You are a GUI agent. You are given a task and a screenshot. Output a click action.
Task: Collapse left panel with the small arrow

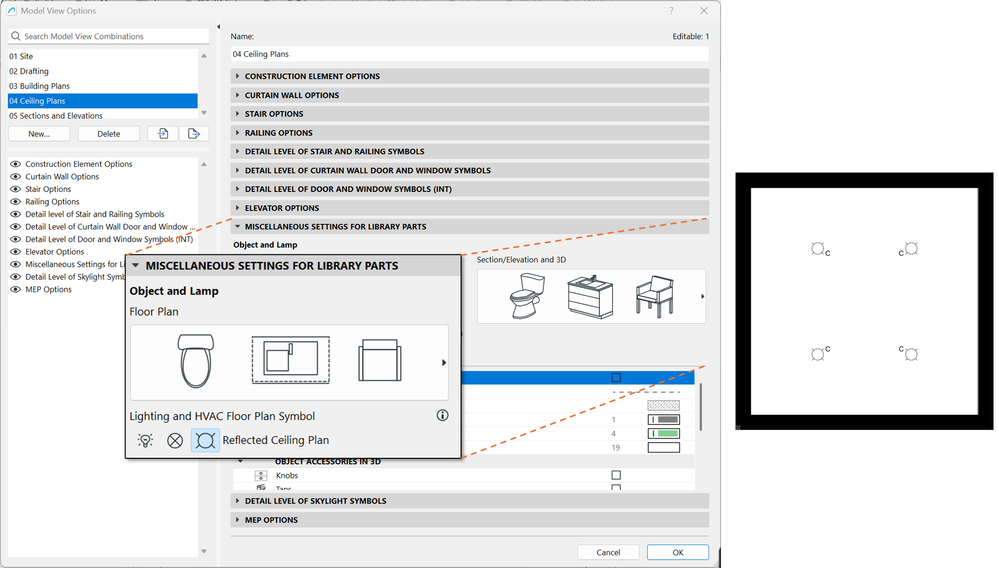click(x=219, y=27)
